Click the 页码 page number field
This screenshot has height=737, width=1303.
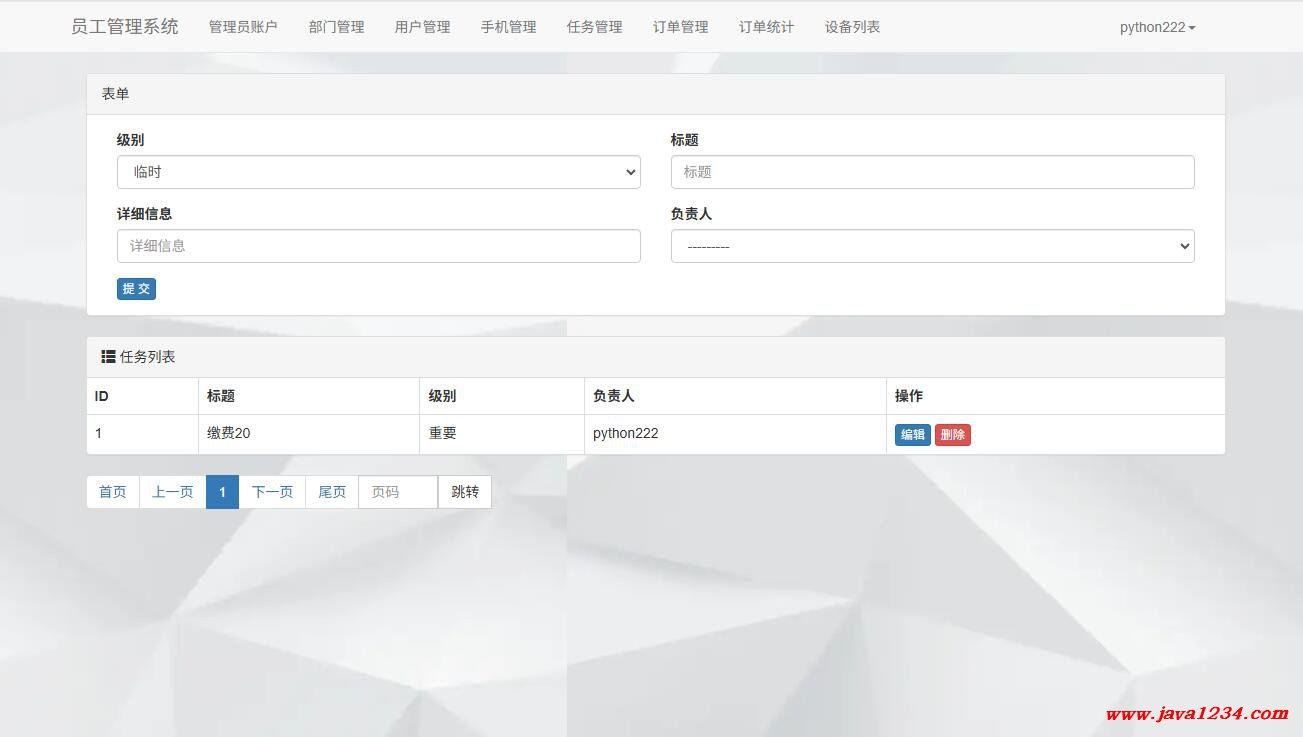397,492
